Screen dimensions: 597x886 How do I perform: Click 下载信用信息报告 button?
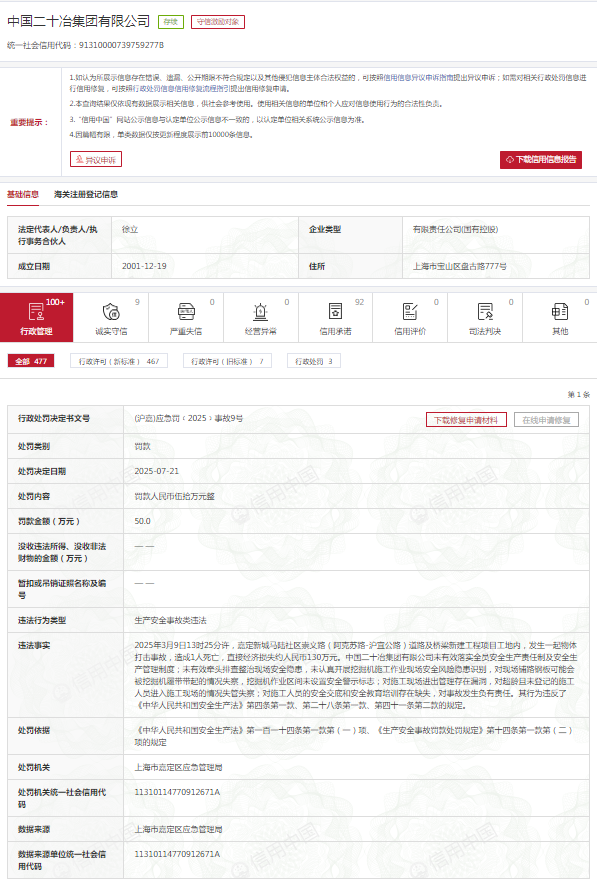click(541, 159)
